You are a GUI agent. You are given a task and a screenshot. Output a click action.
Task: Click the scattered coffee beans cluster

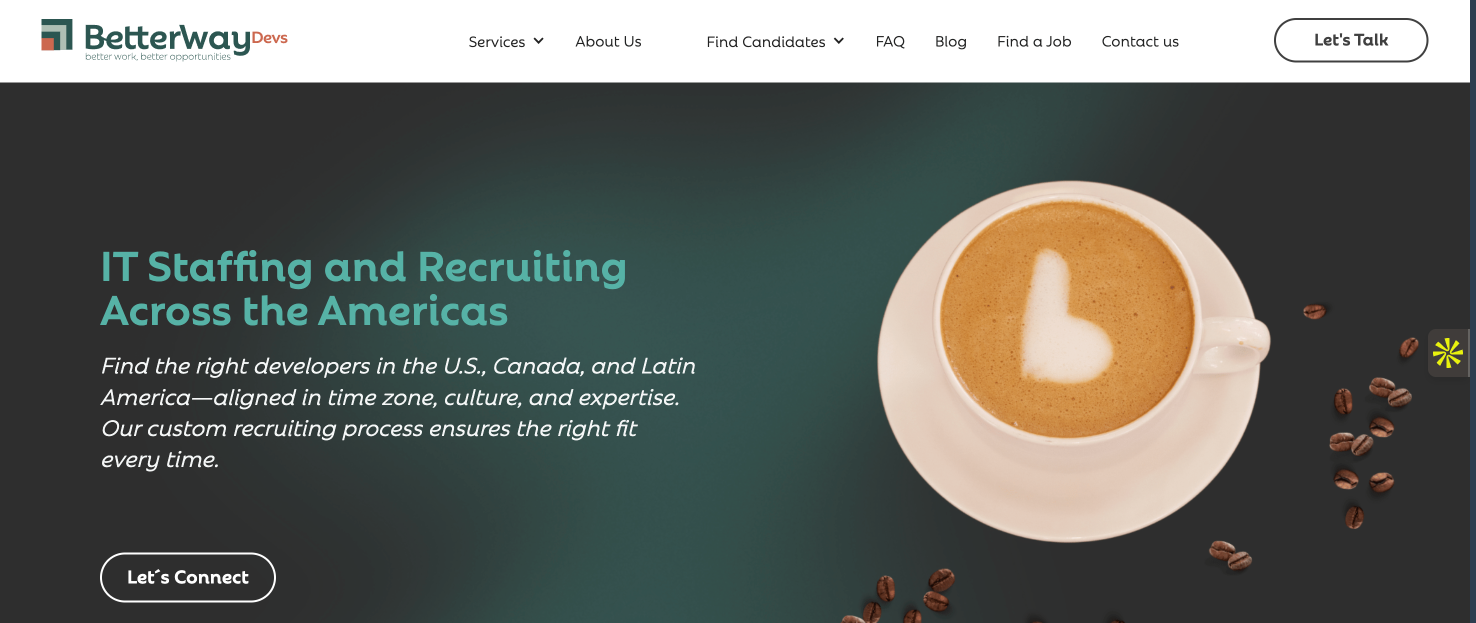tap(1366, 430)
